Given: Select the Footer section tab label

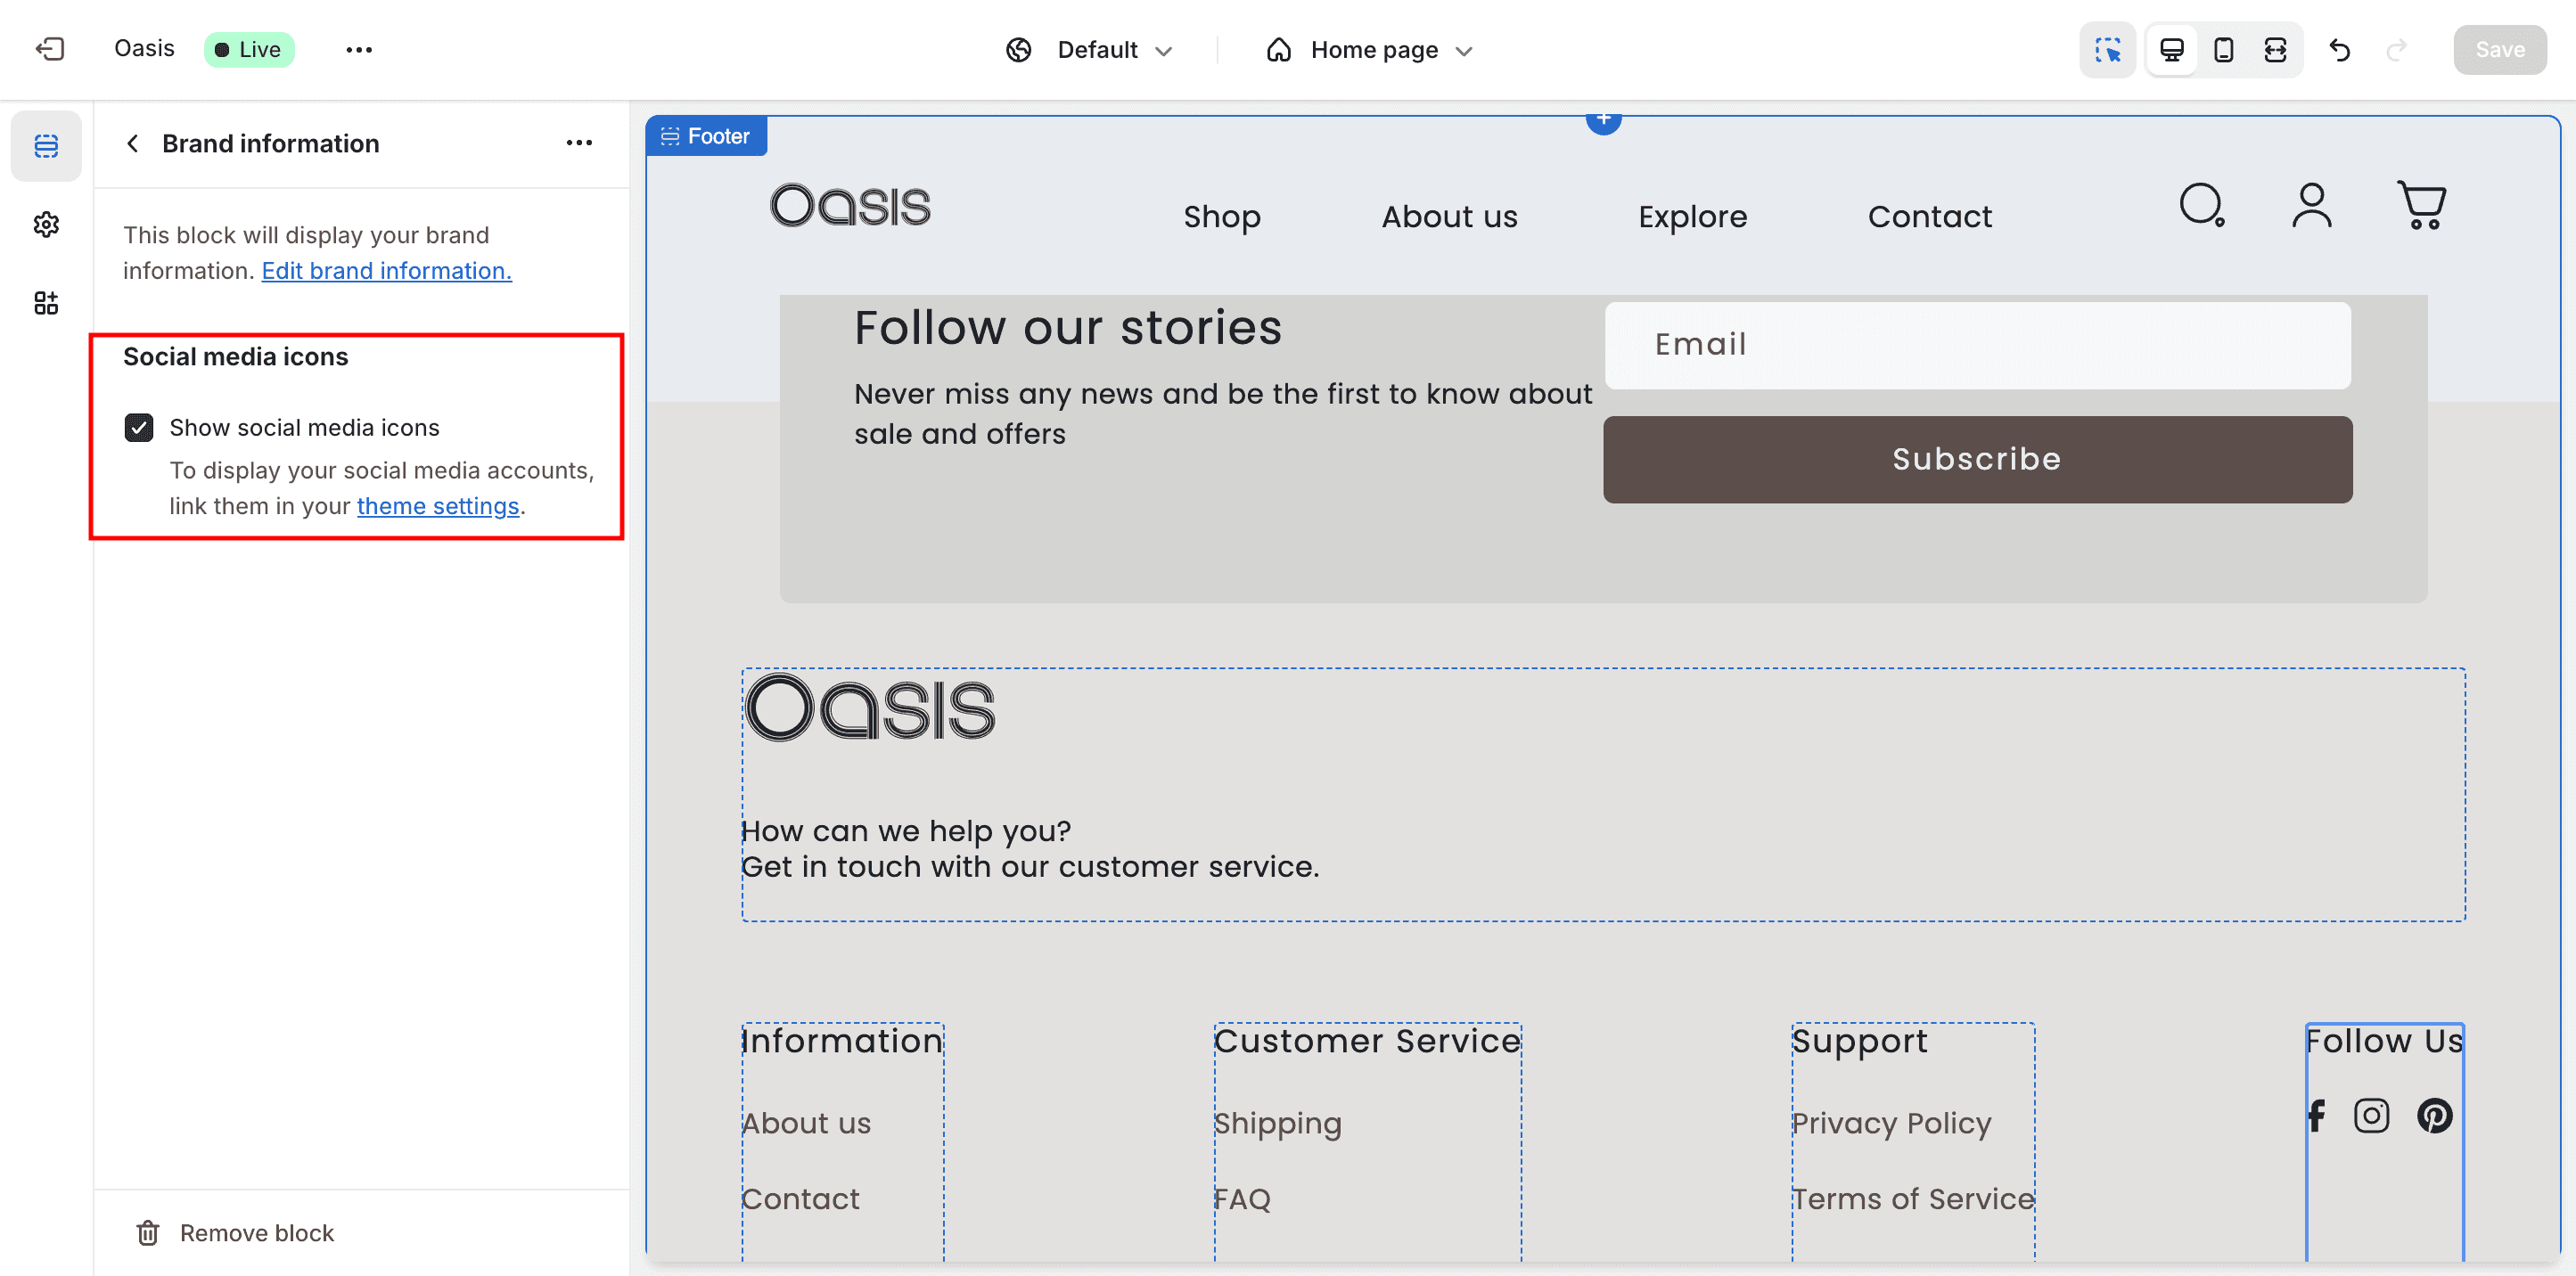Looking at the screenshot, I should point(706,136).
